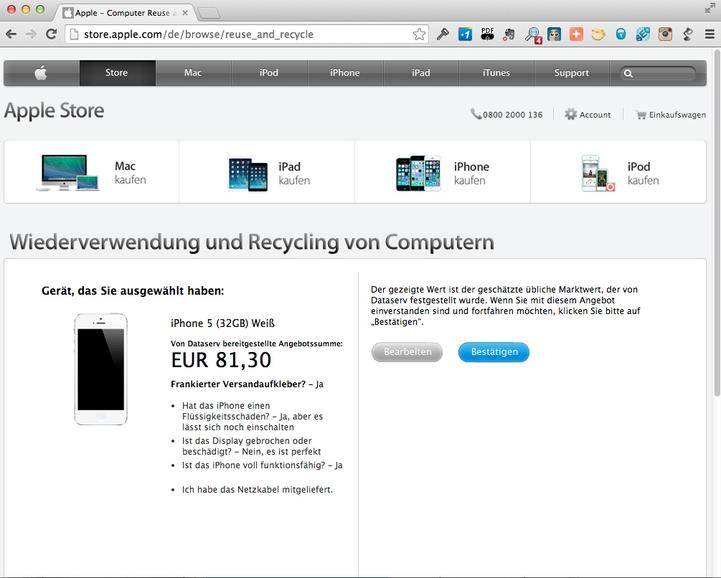Click the iPhone kaufen link
This screenshot has width=721, height=578.
click(471, 173)
